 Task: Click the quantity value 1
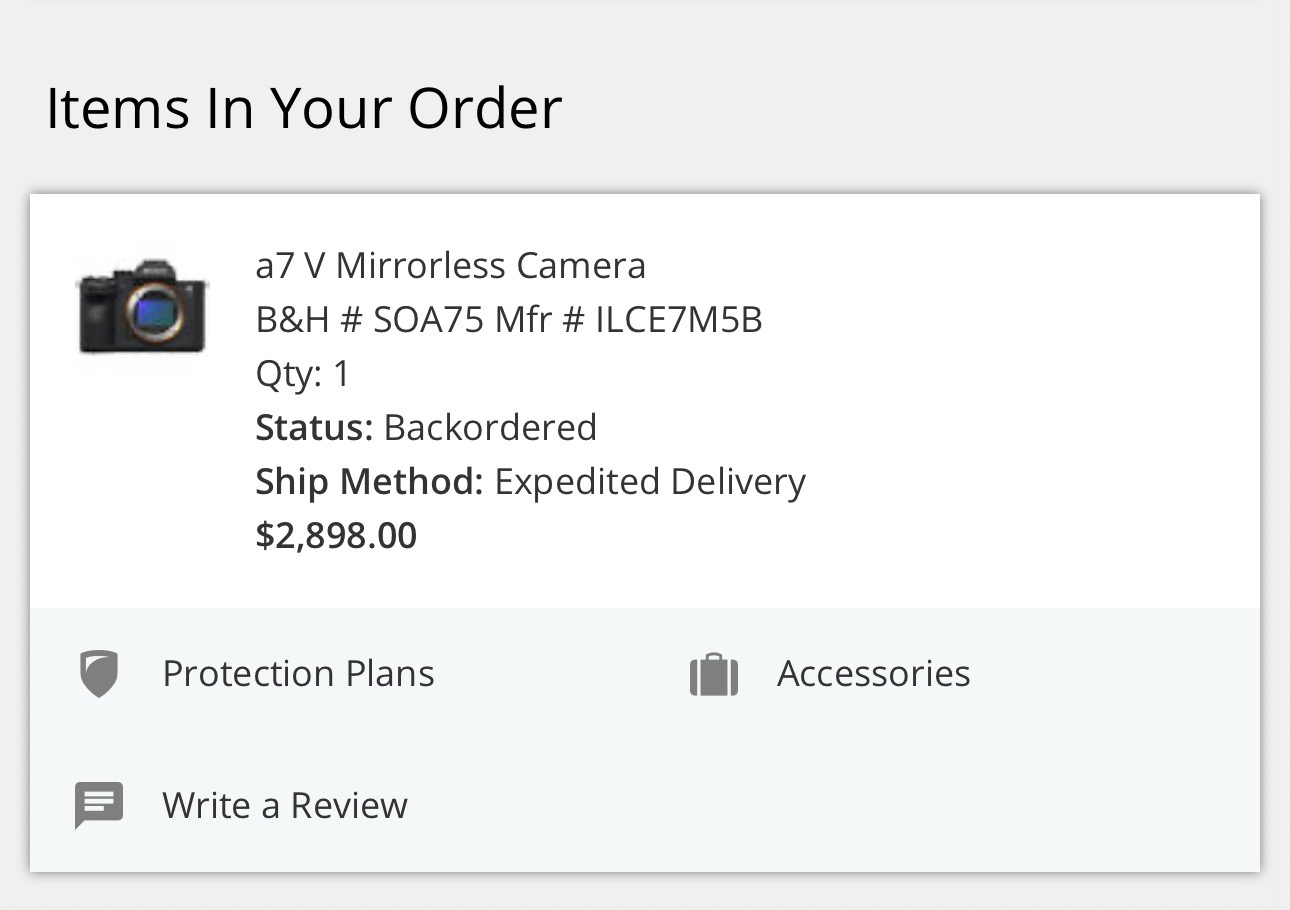(342, 374)
